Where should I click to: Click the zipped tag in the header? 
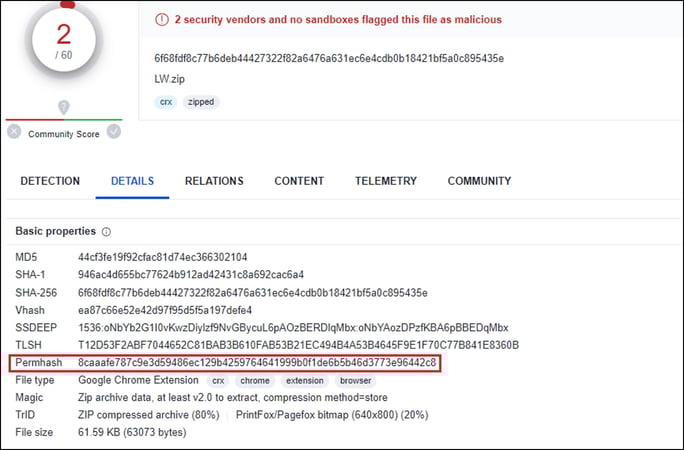click(200, 102)
